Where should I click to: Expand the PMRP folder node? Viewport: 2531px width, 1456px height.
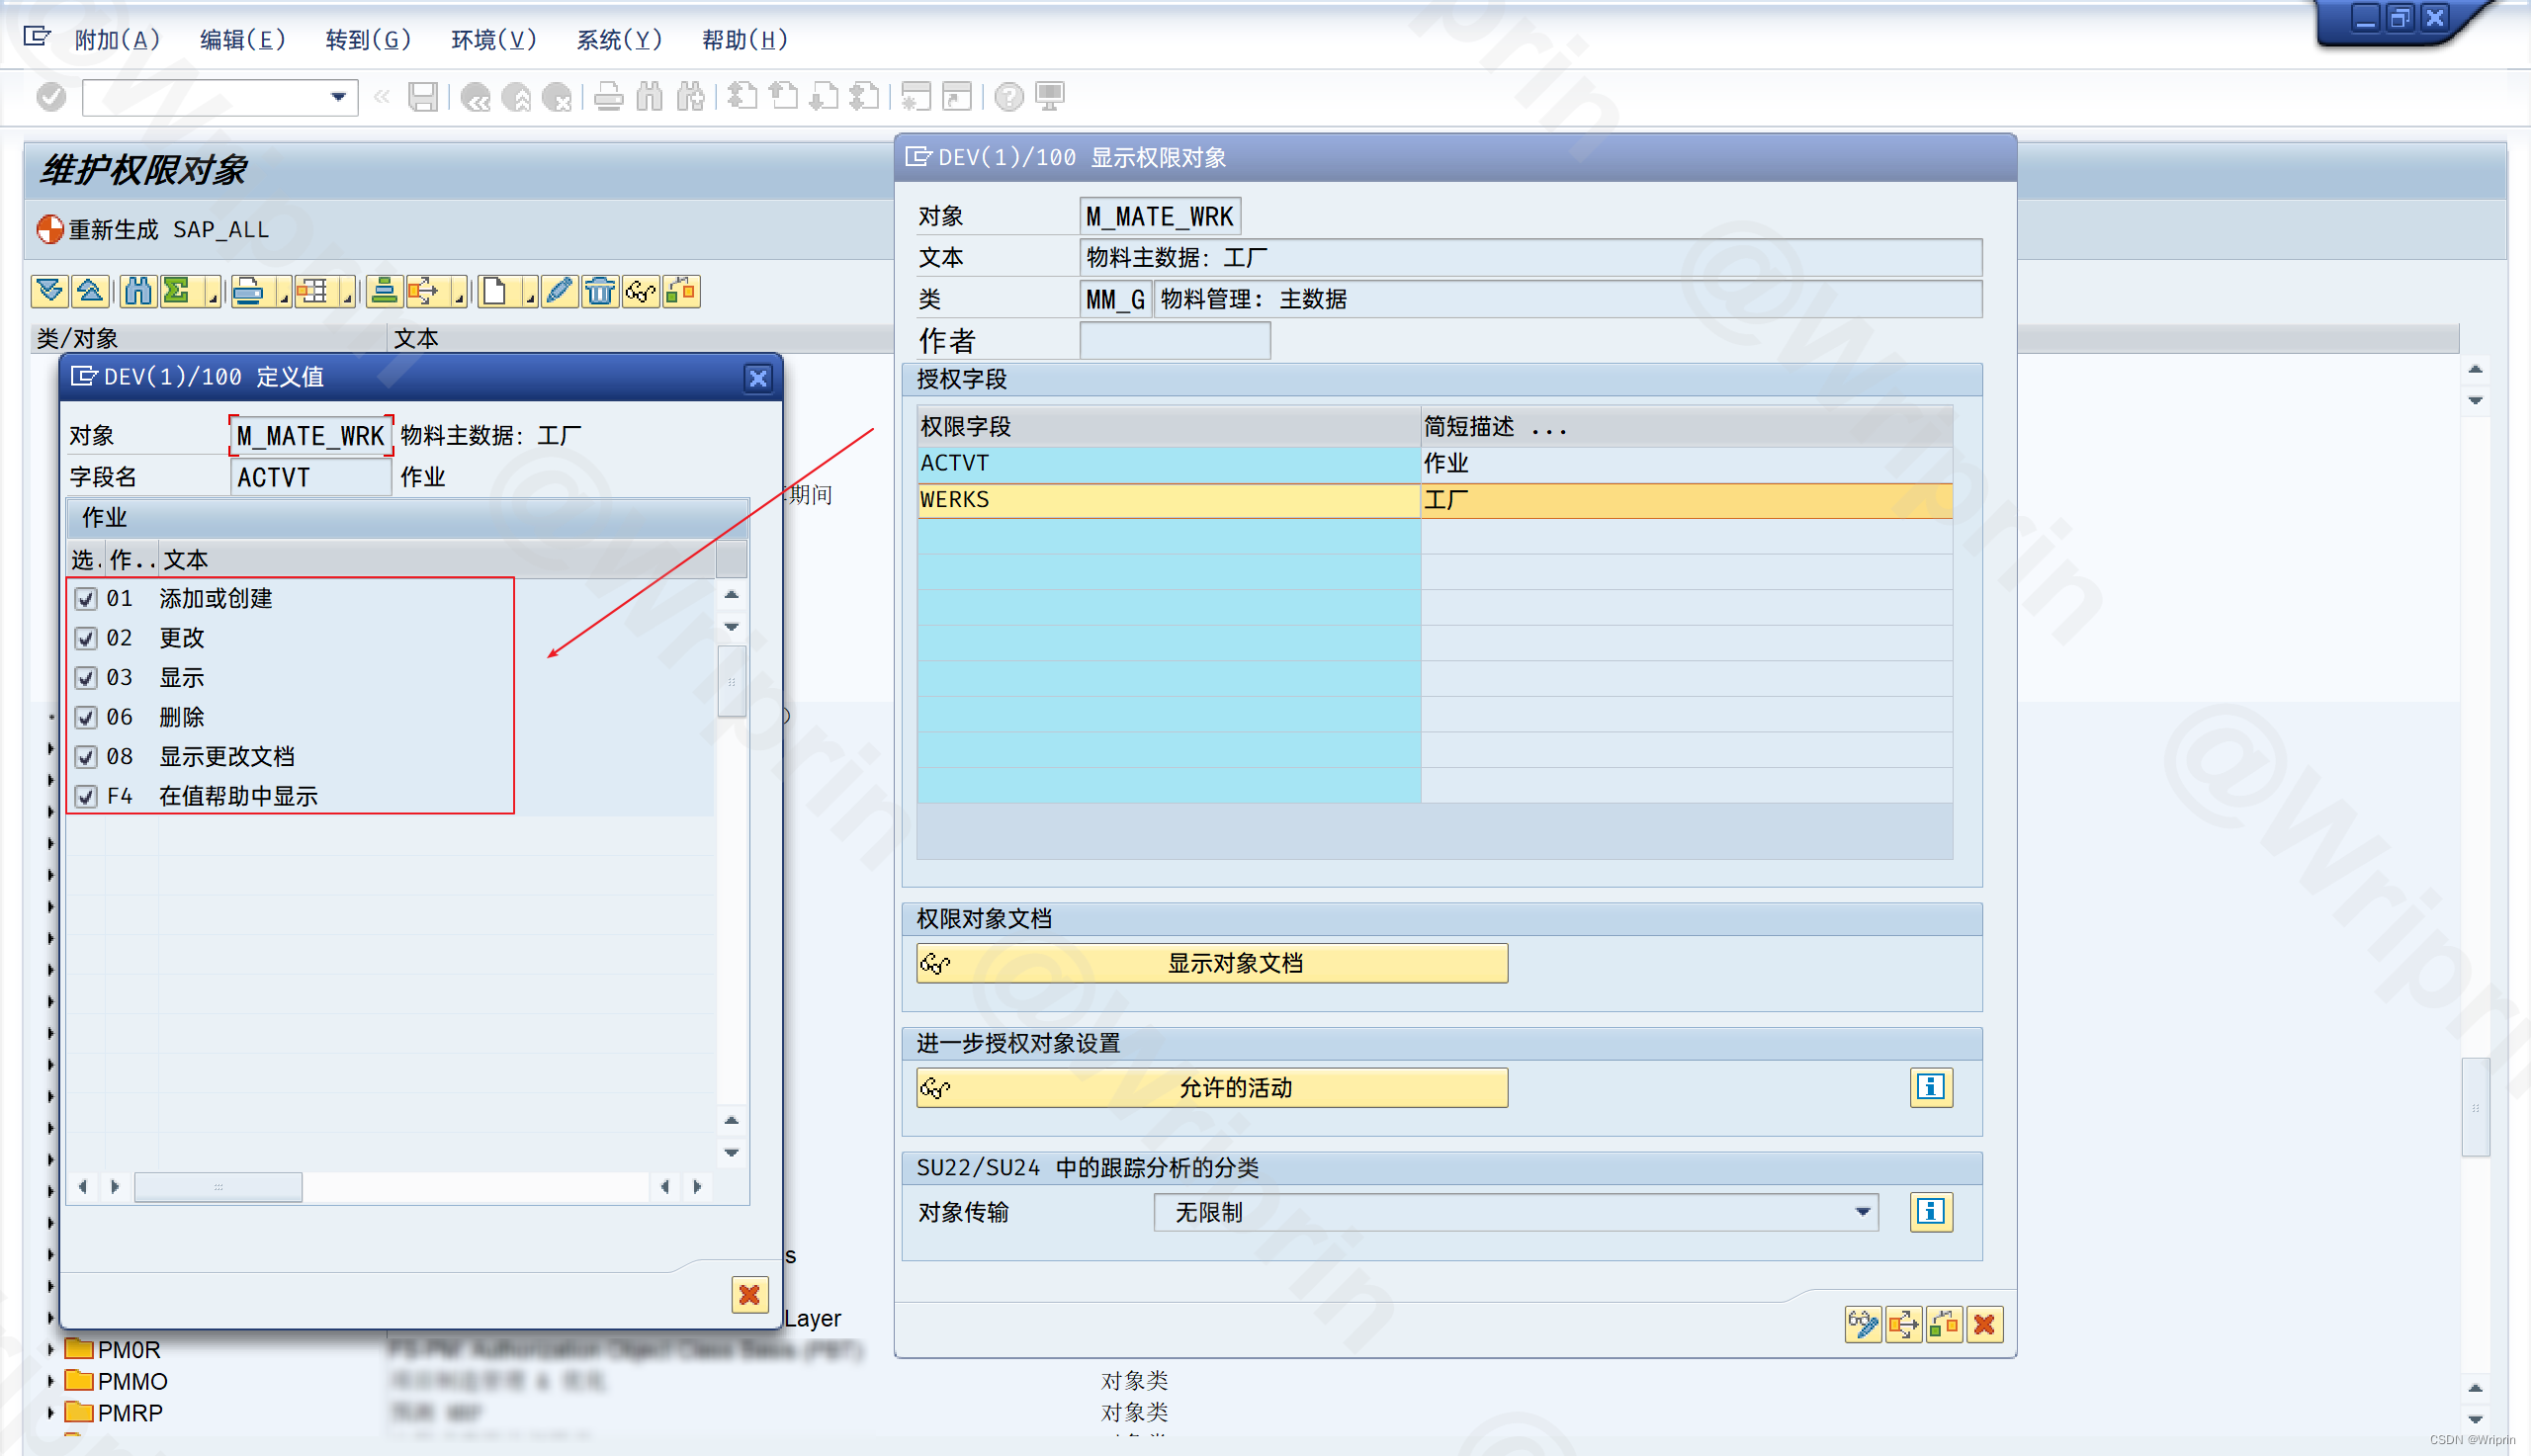click(x=50, y=1412)
